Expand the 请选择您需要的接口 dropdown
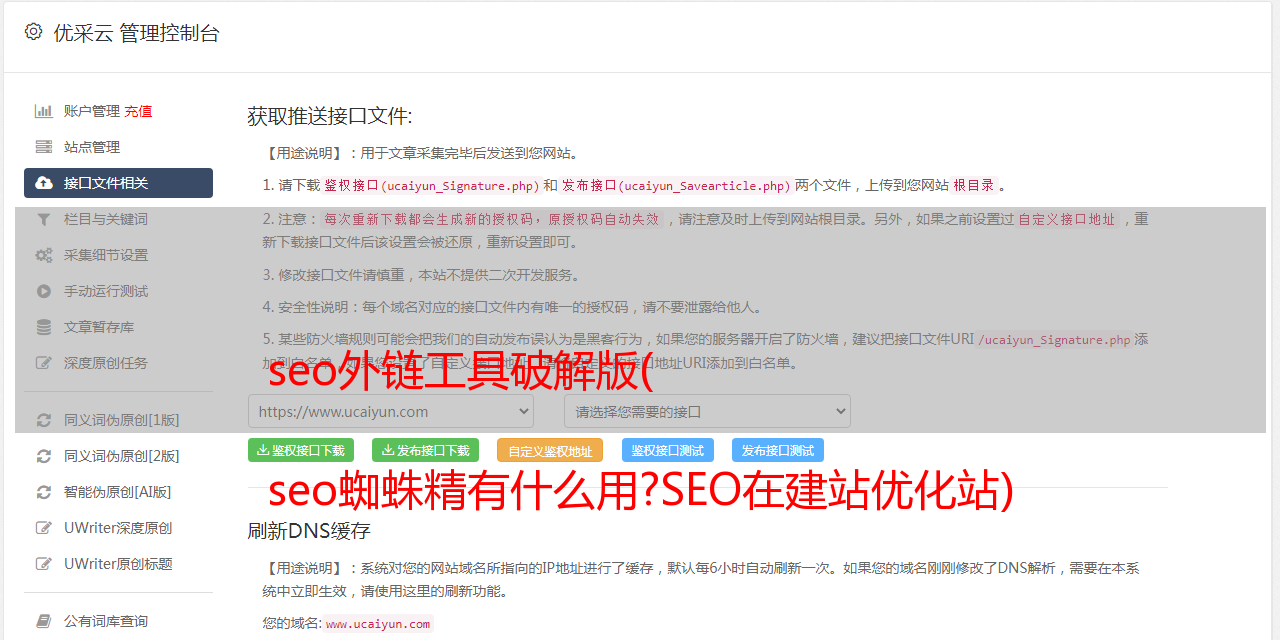Screen dimensions: 1280x640 pos(707,411)
